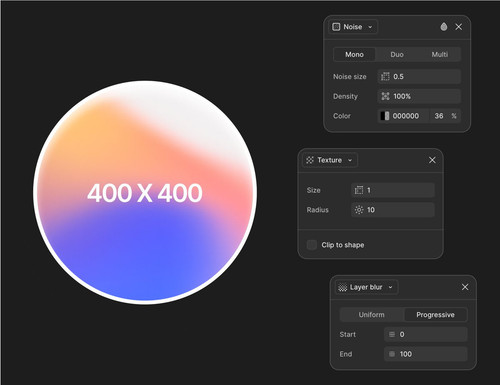The image size is (500, 385).
Task: Click the blend mode droplet icon in Noise panel
Action: pos(444,27)
